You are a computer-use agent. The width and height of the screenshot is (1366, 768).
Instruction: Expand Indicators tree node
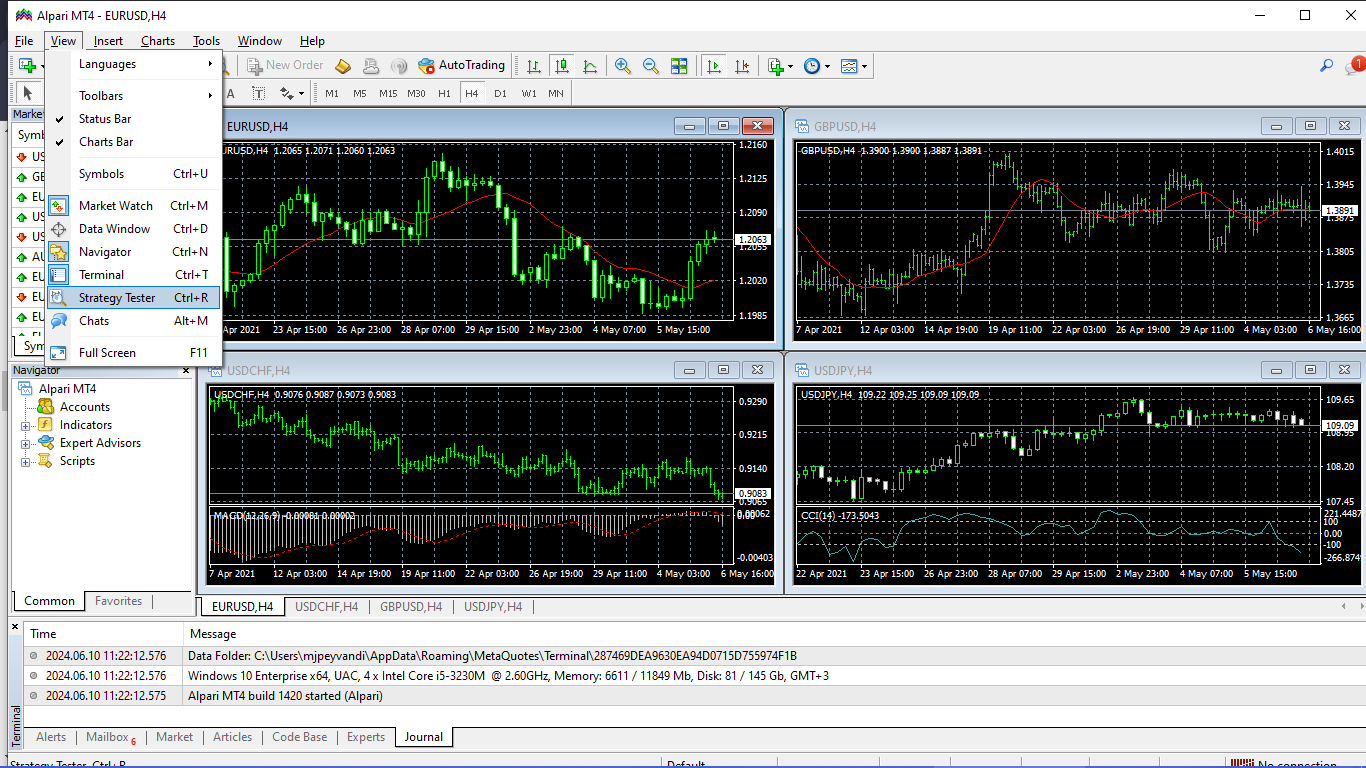pyautogui.click(x=26, y=425)
